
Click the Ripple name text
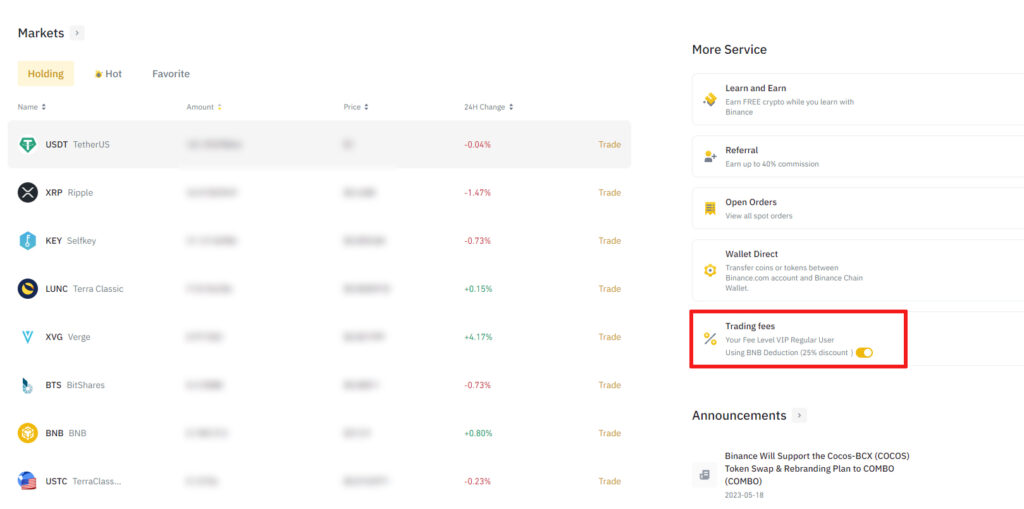[x=80, y=193]
